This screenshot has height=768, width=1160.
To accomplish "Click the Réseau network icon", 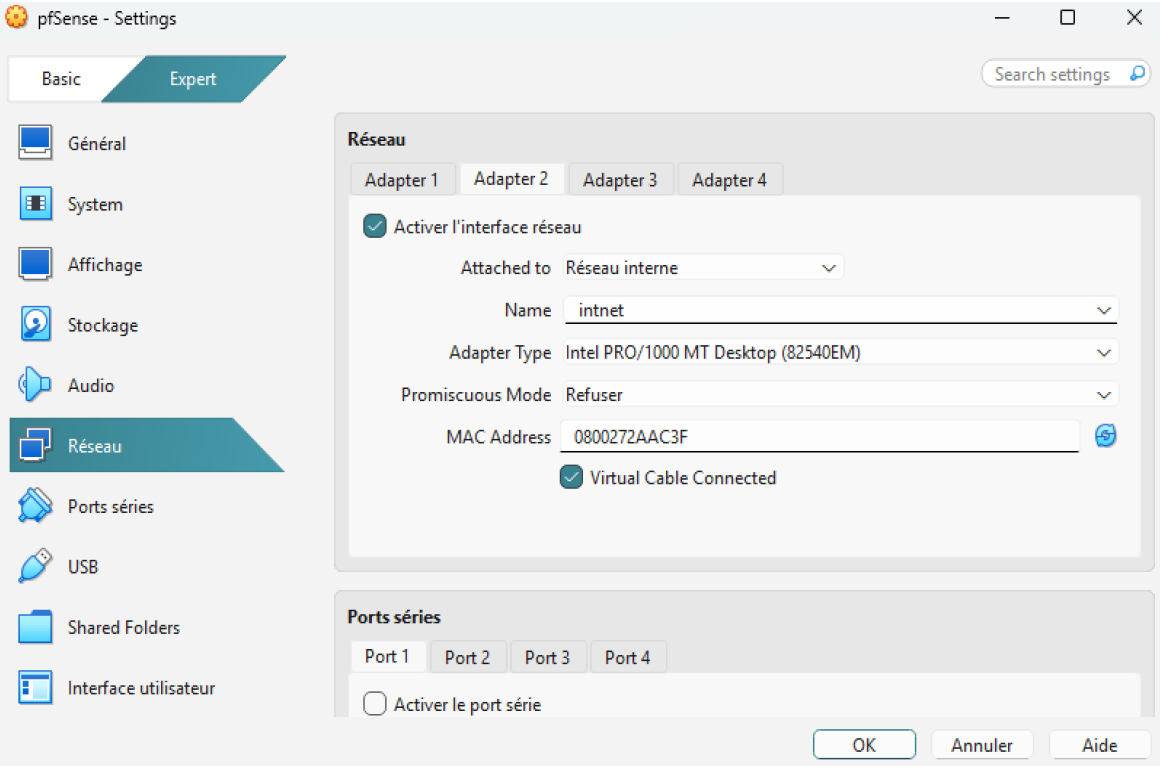I will (35, 445).
